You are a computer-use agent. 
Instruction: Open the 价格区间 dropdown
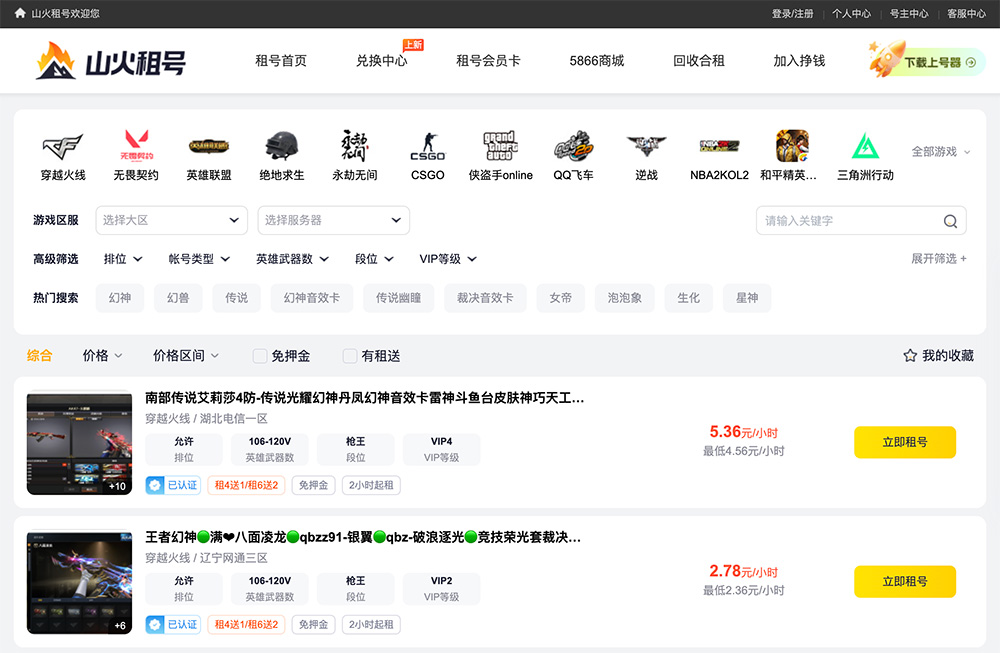(186, 356)
